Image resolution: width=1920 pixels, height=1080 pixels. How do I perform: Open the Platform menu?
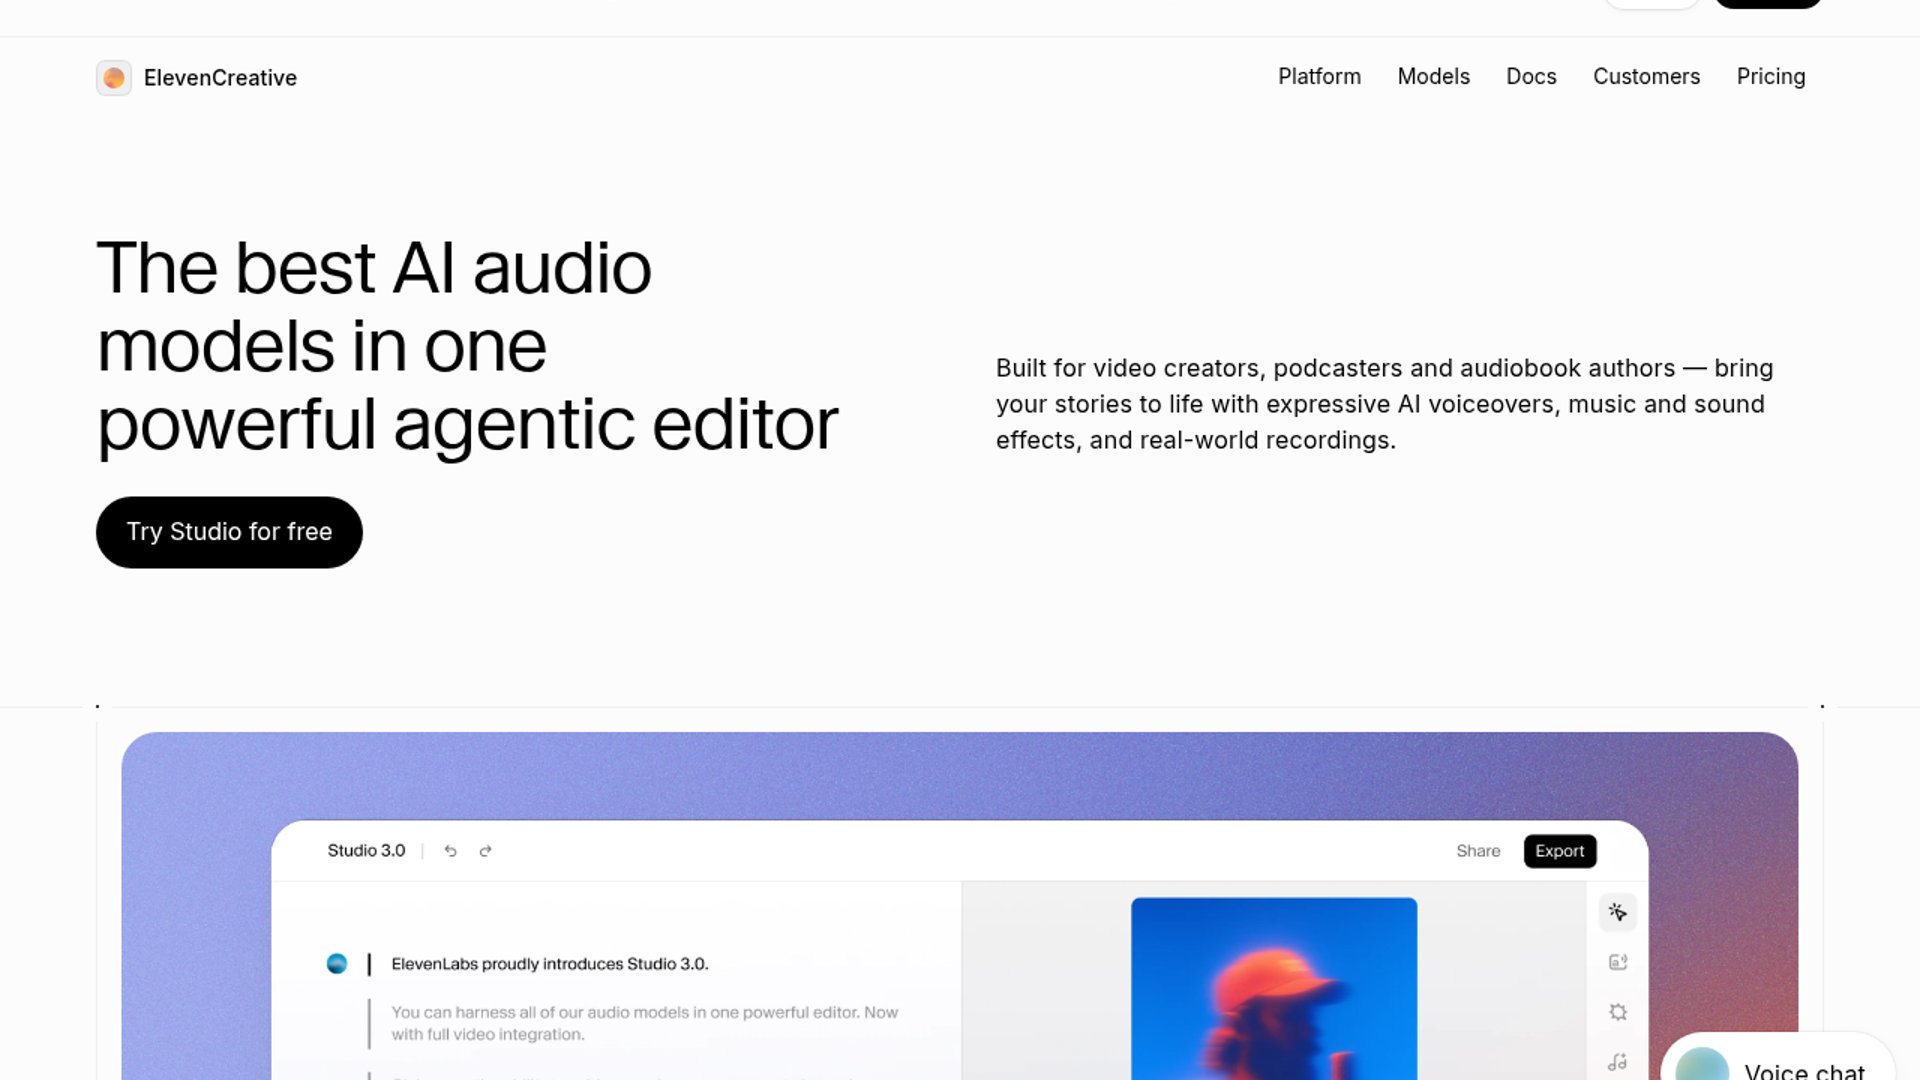point(1319,77)
